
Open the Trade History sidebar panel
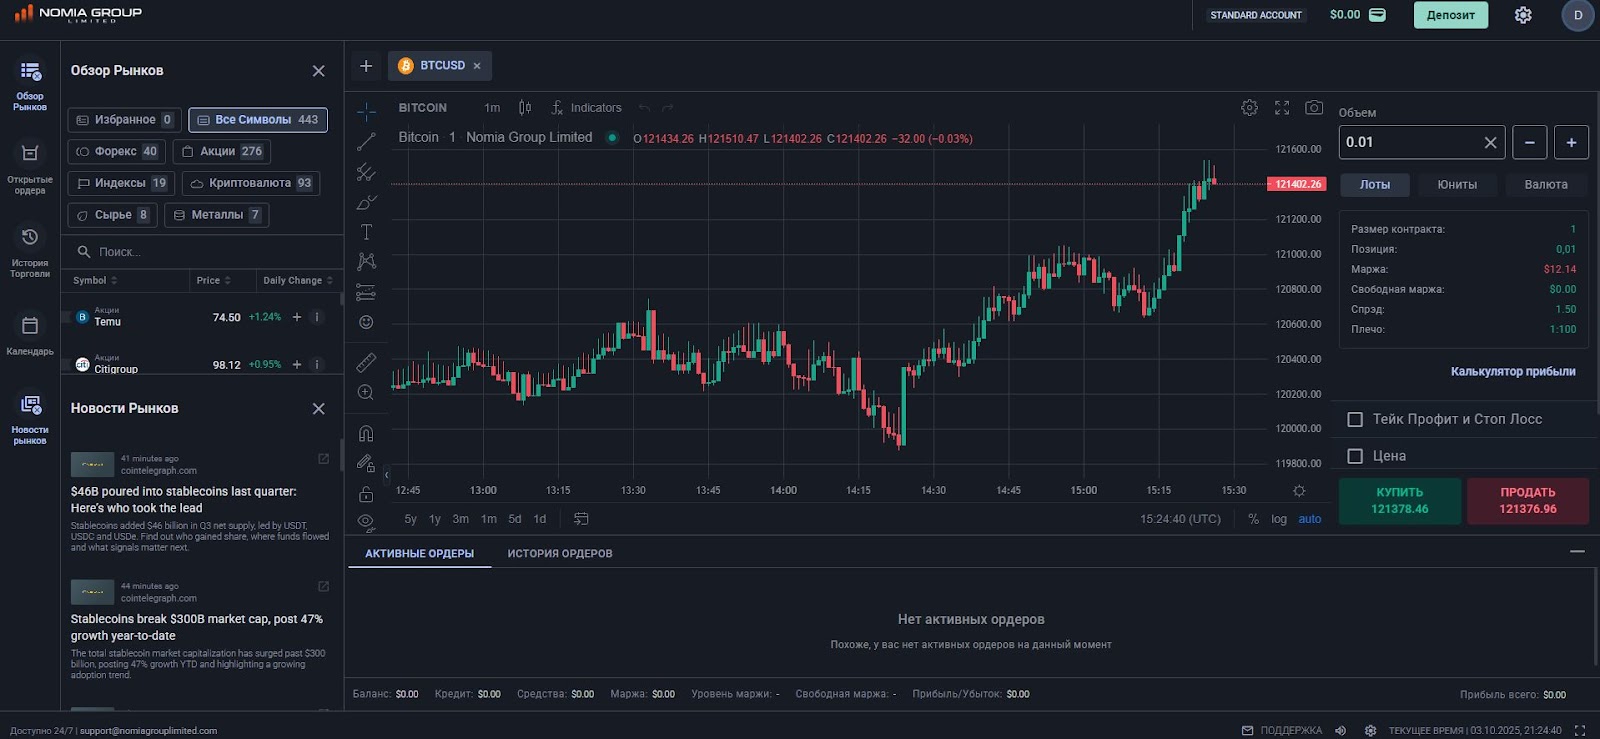pos(30,250)
